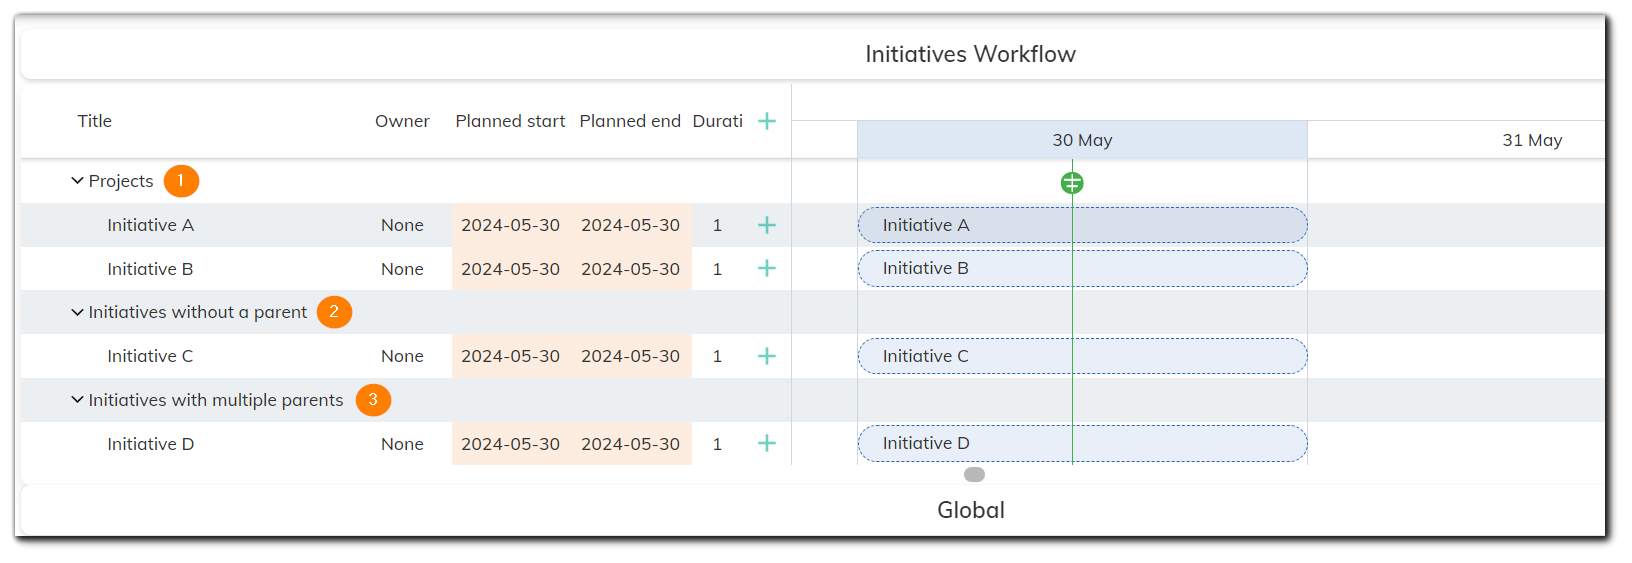Image resolution: width=1632 pixels, height=563 pixels.
Task: Click planned start date of Initiative B
Action: point(510,269)
